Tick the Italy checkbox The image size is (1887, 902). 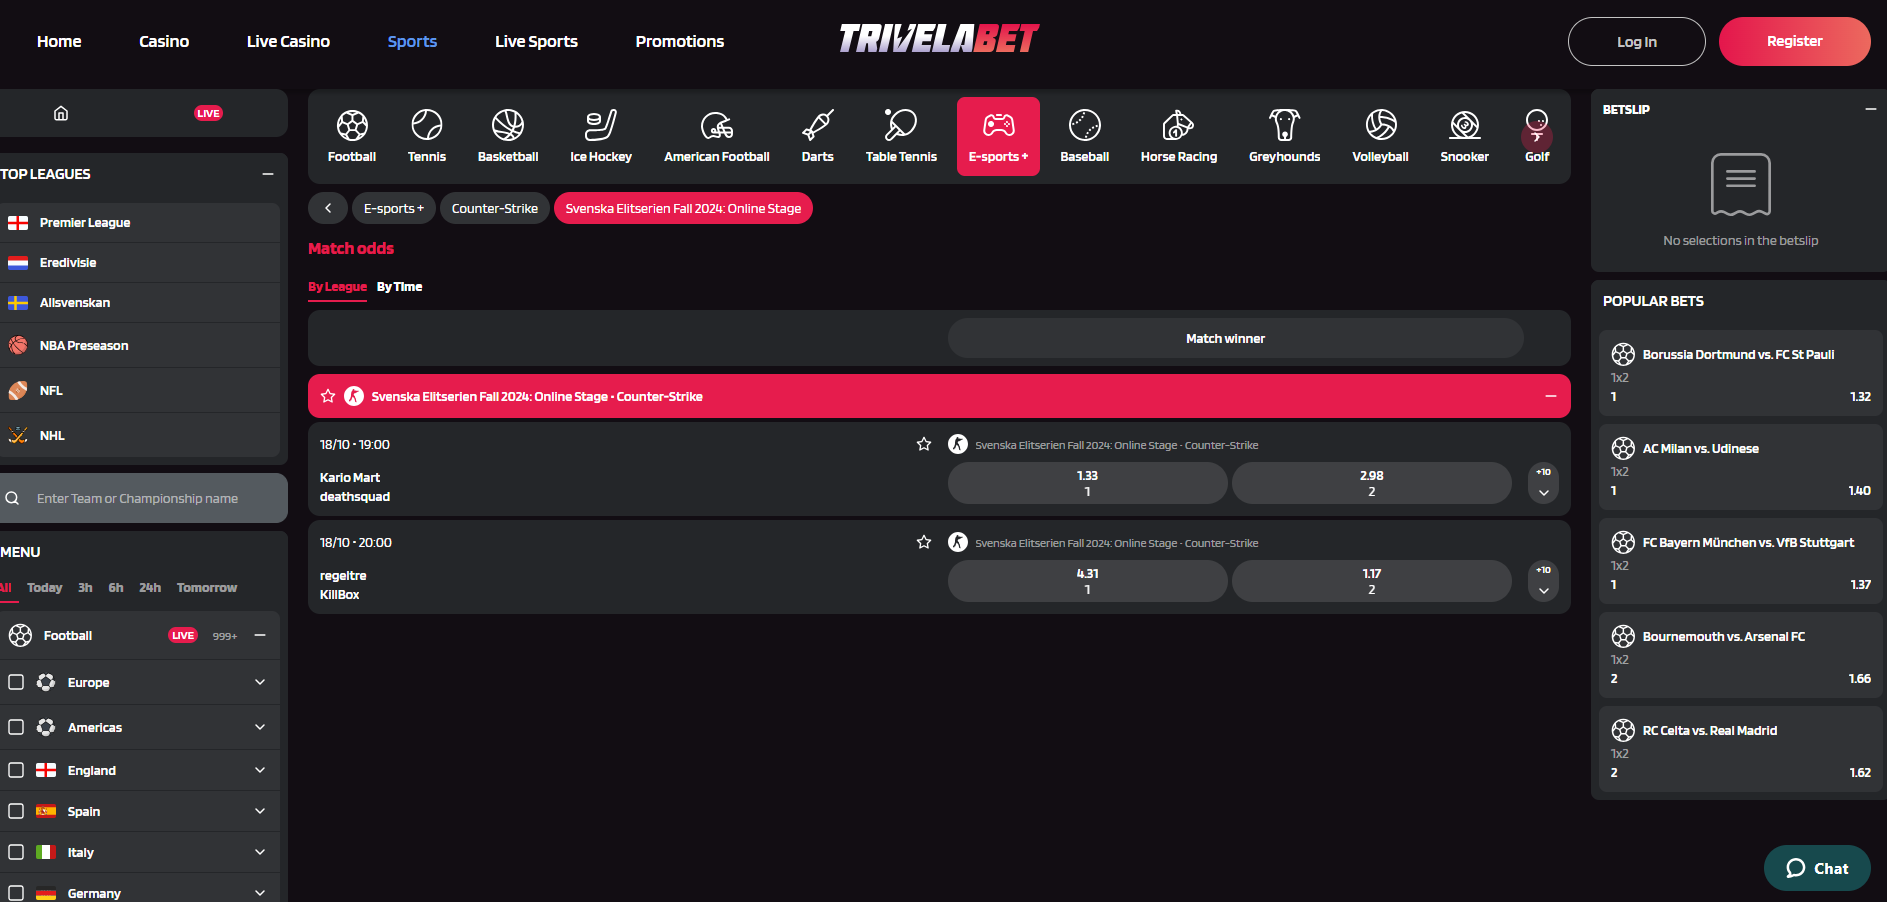coord(16,852)
